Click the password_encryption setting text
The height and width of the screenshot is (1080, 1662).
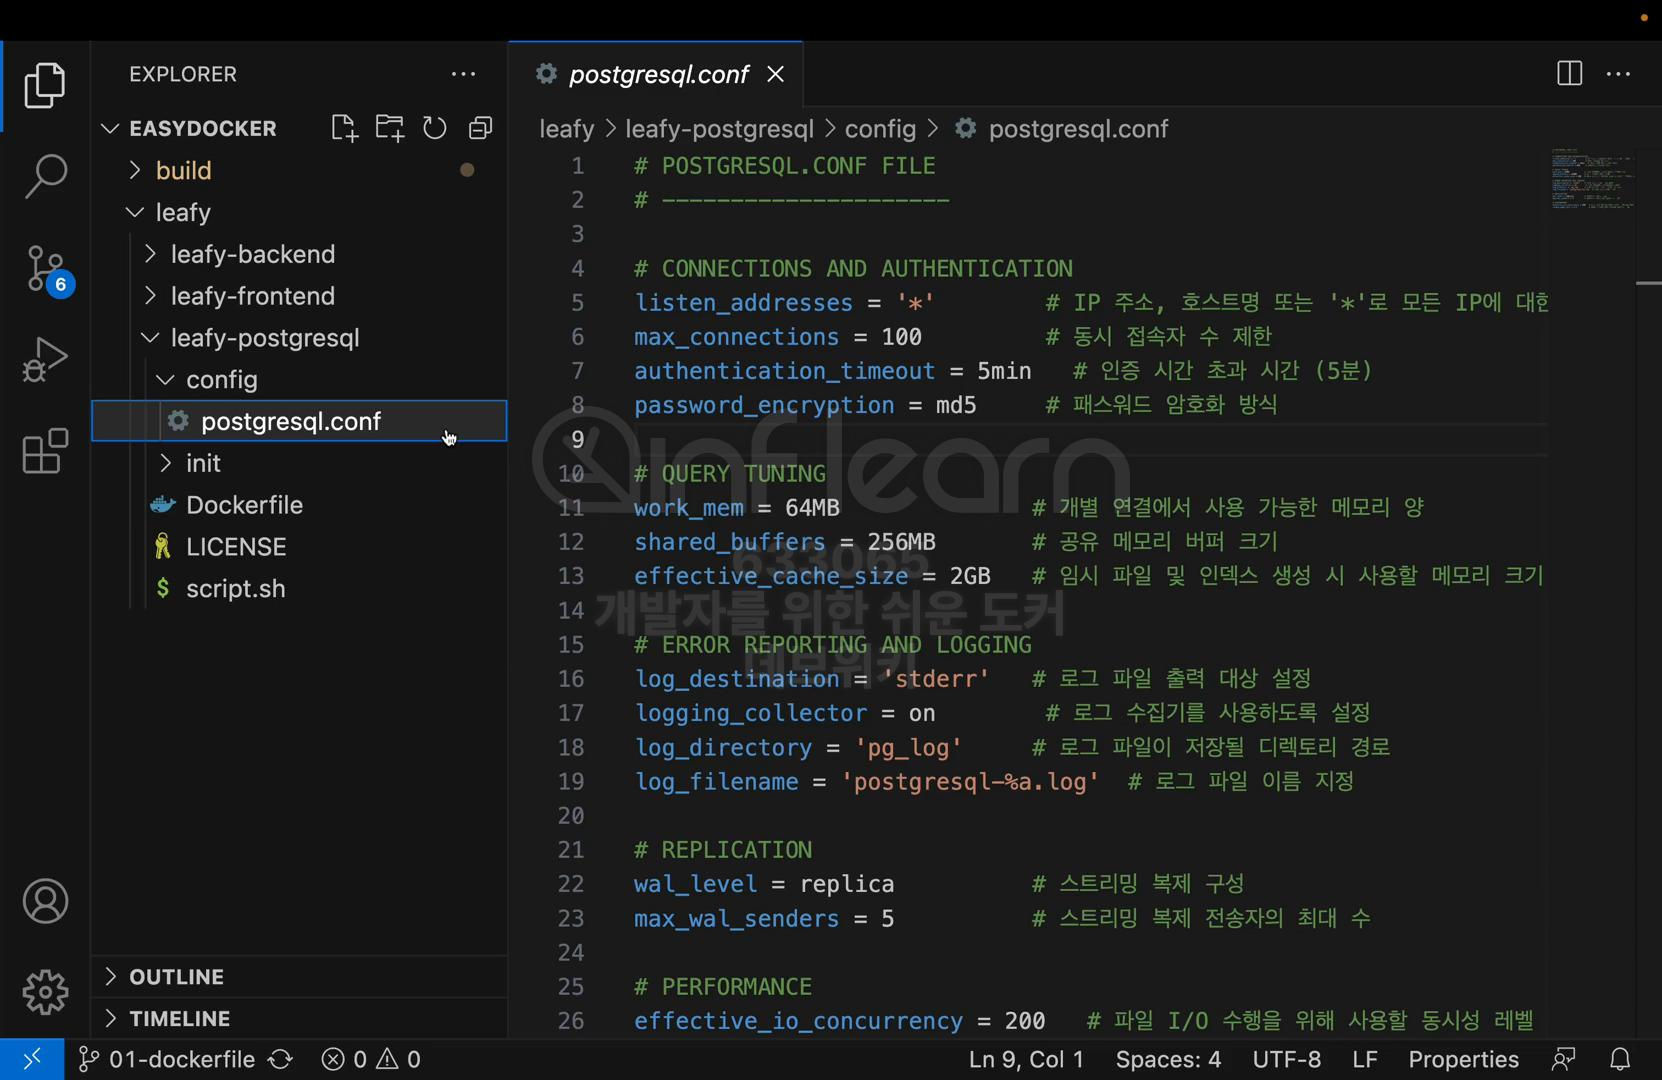[764, 405]
